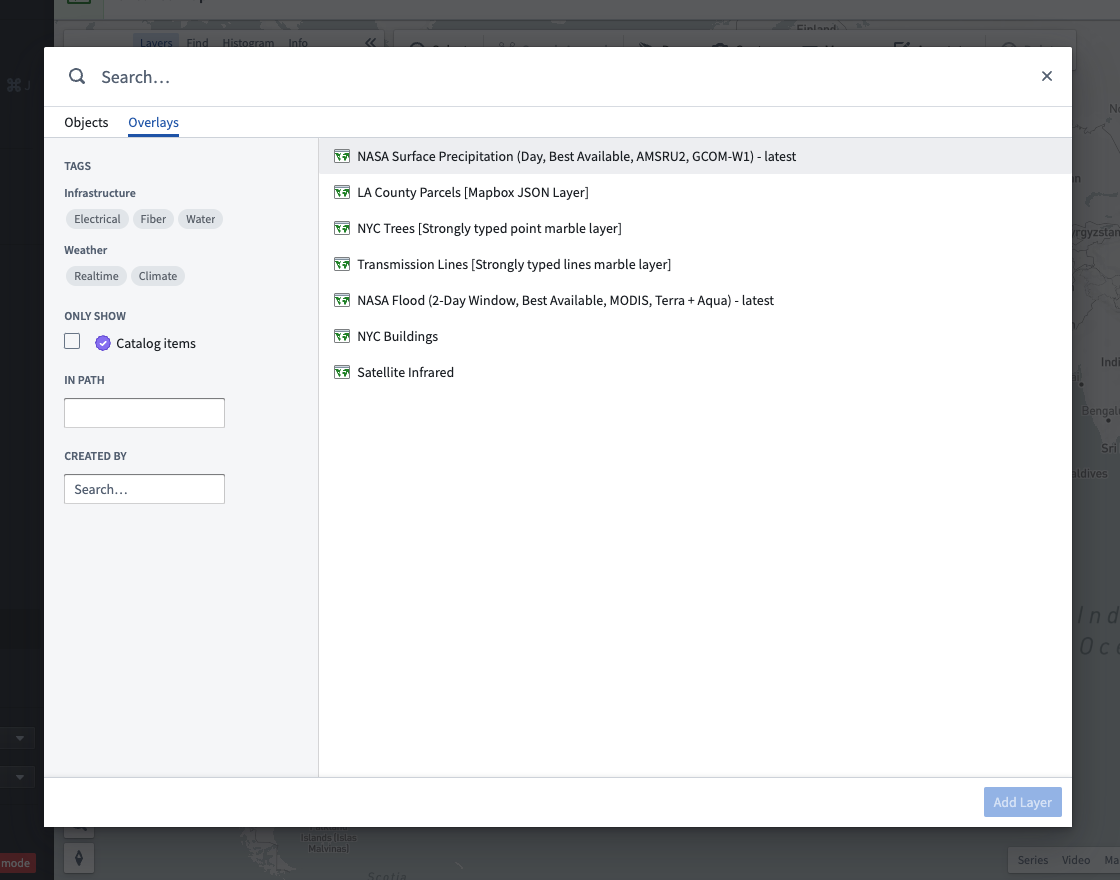
Task: Click the compass icon on the map
Action: point(79,857)
